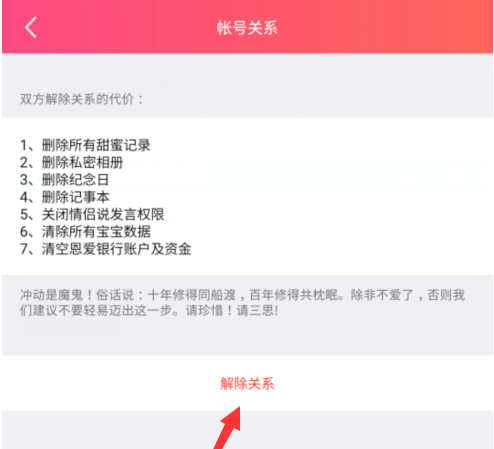The width and height of the screenshot is (494, 449).
Task: Tap the 除非不爱了 phrase
Action: (382, 295)
